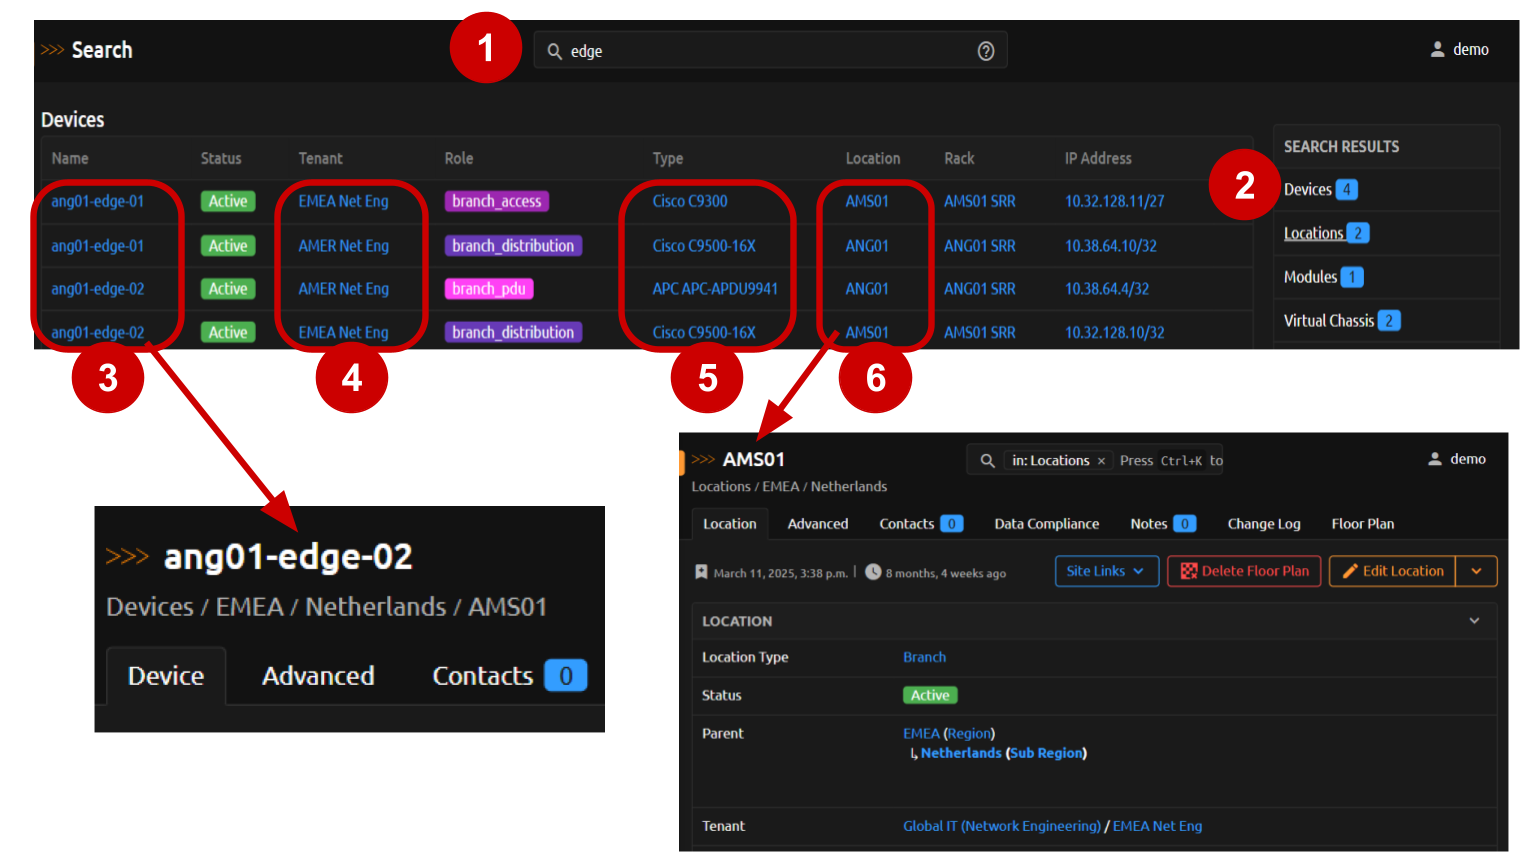This screenshot has height=864, width=1536.
Task: Click the >>> logo beside Search title
Action: [x=52, y=50]
